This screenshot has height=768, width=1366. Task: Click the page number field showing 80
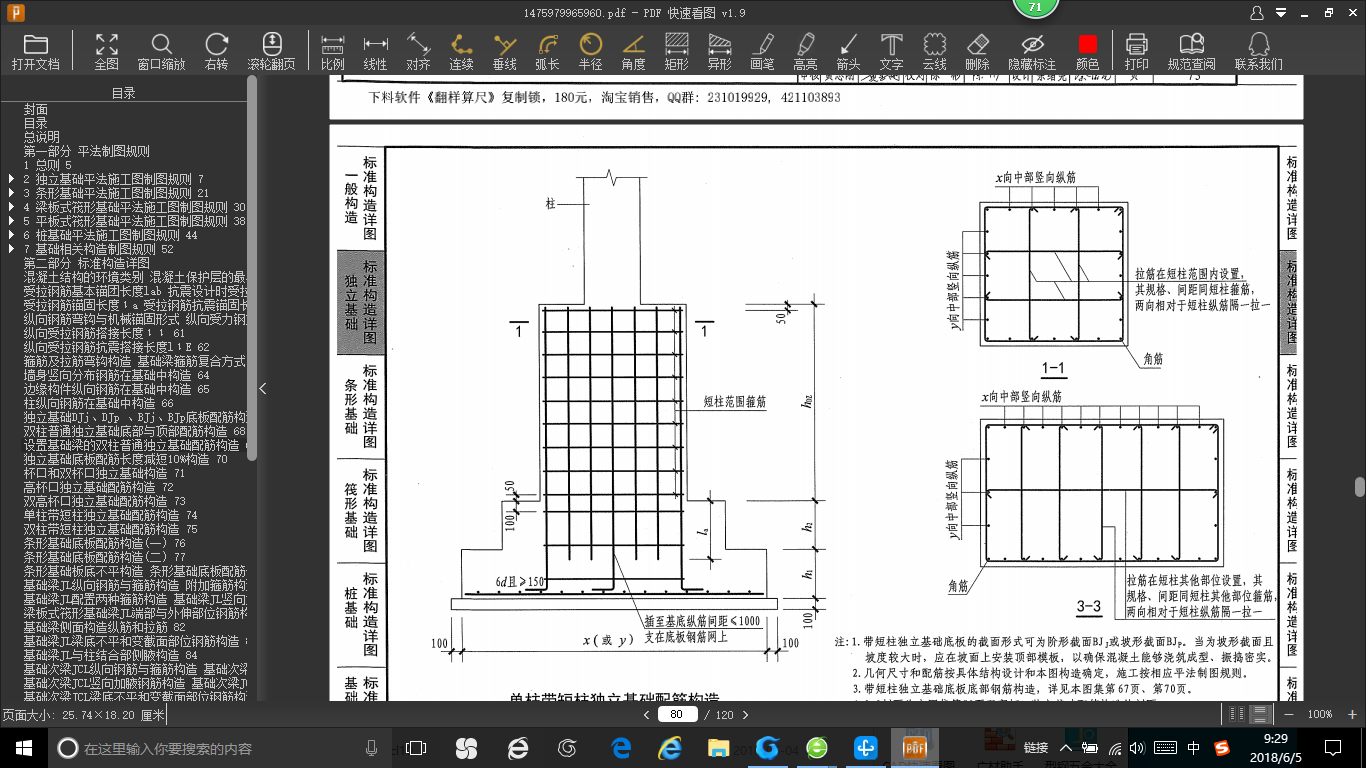tap(679, 714)
